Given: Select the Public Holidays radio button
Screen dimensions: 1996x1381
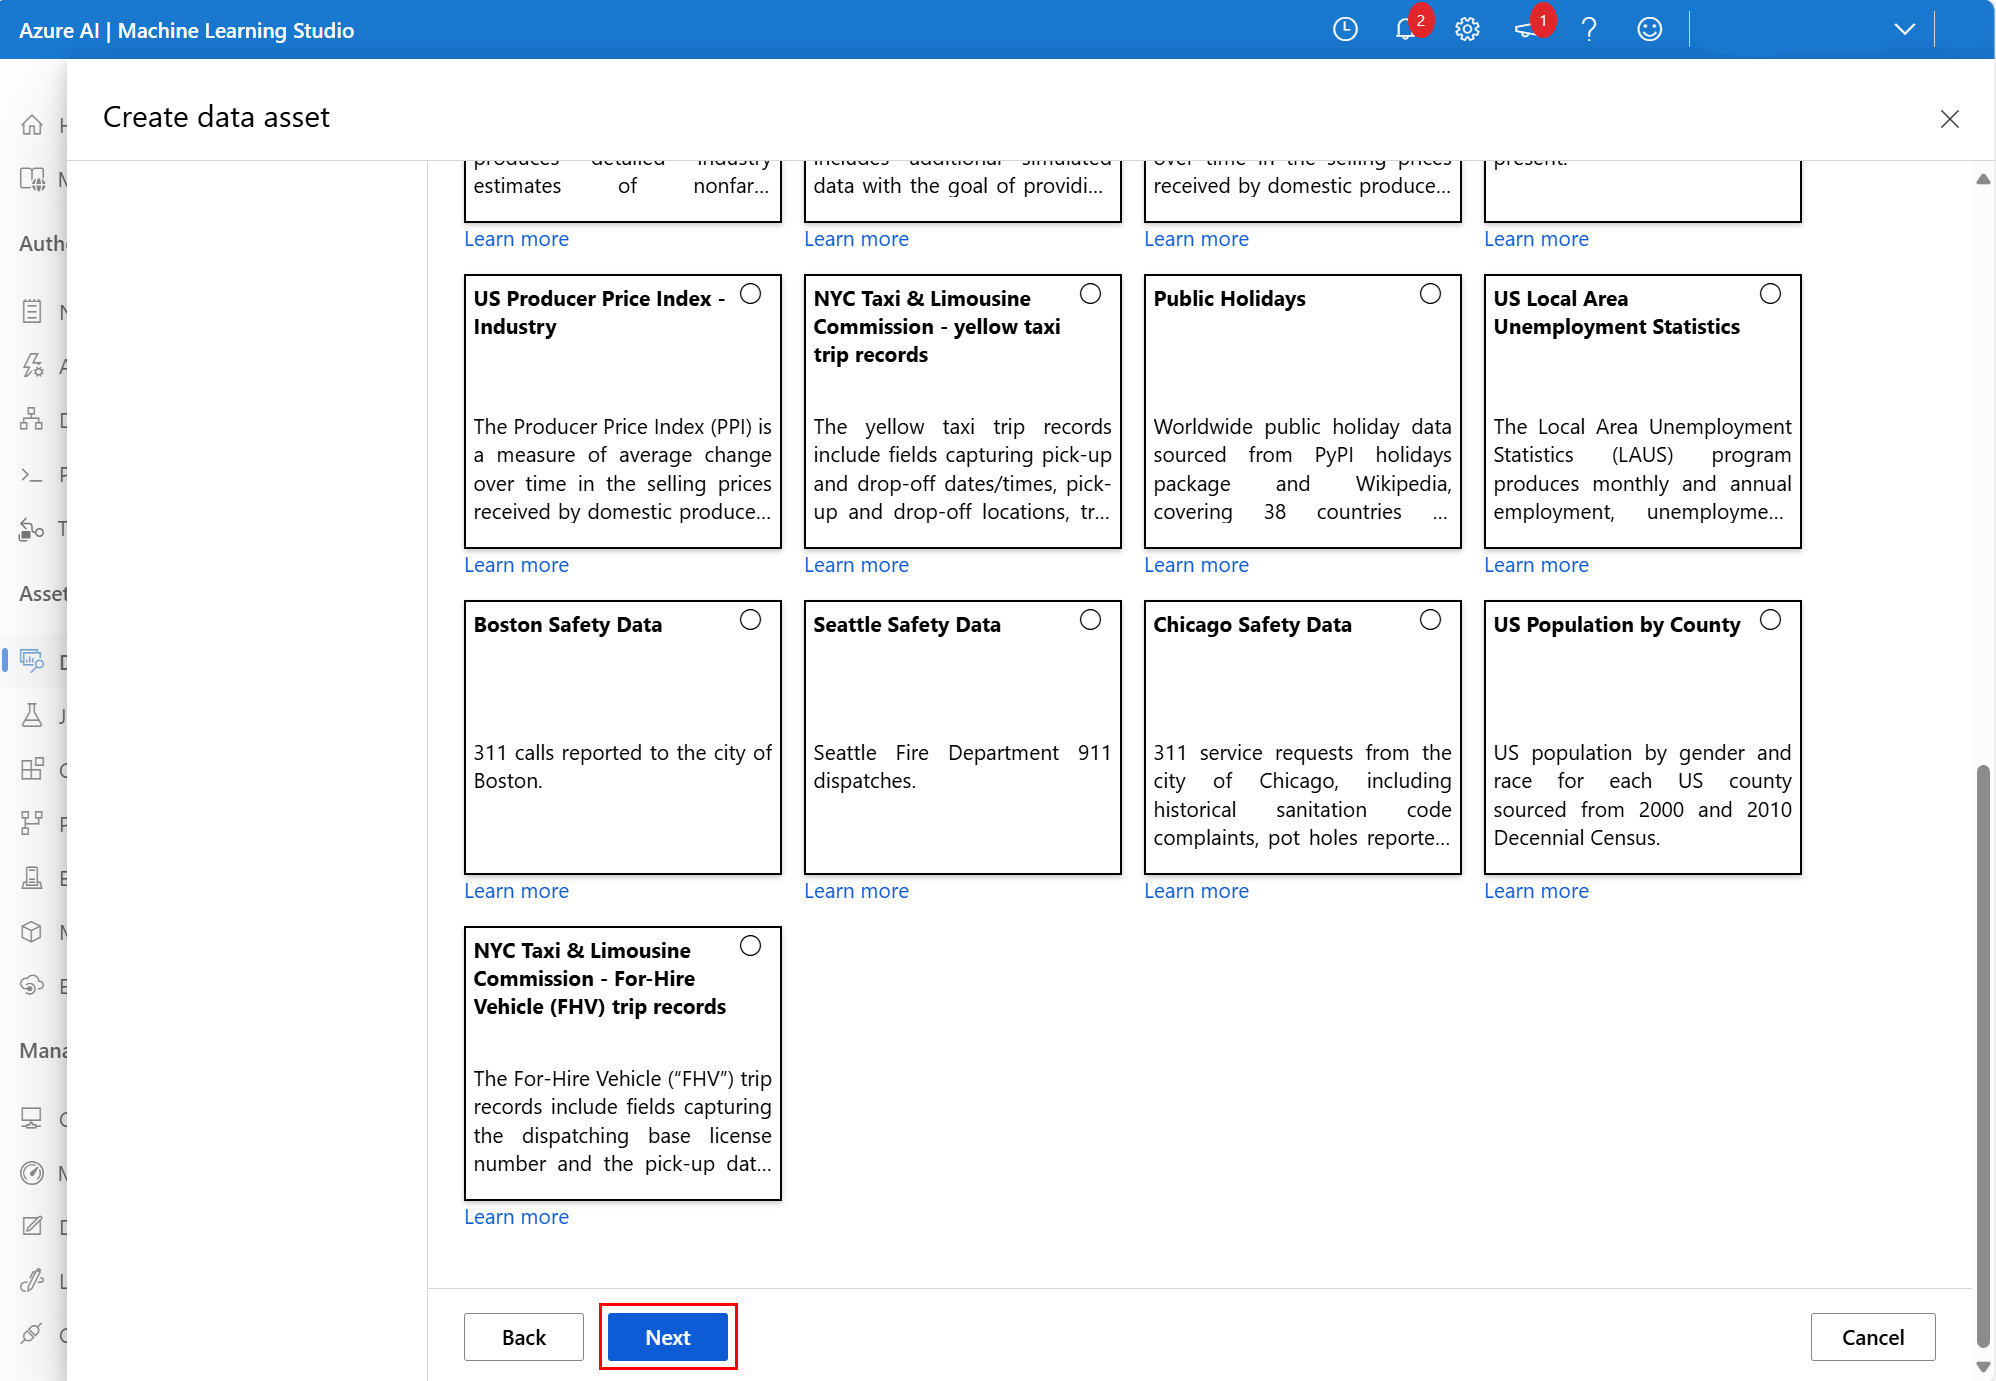Looking at the screenshot, I should pos(1430,293).
